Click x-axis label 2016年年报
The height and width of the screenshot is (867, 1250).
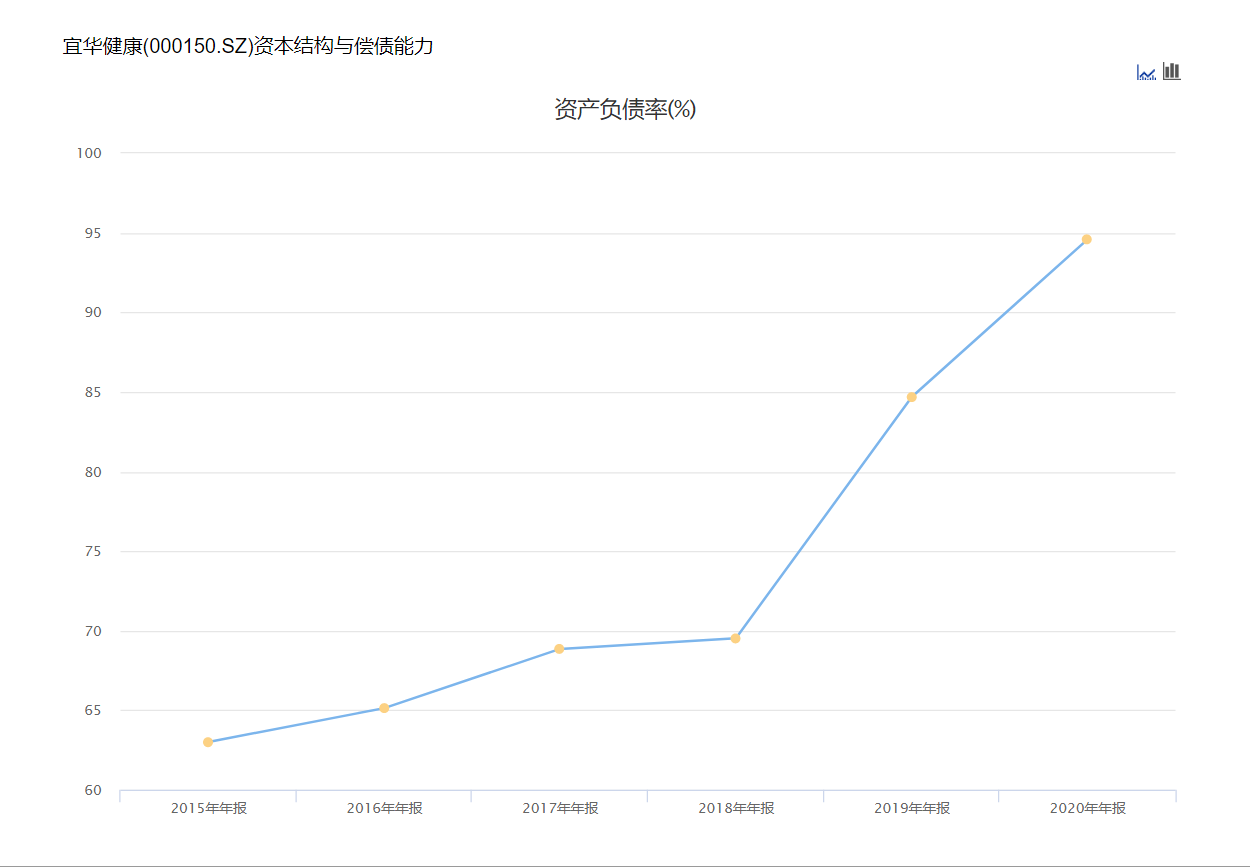(384, 808)
